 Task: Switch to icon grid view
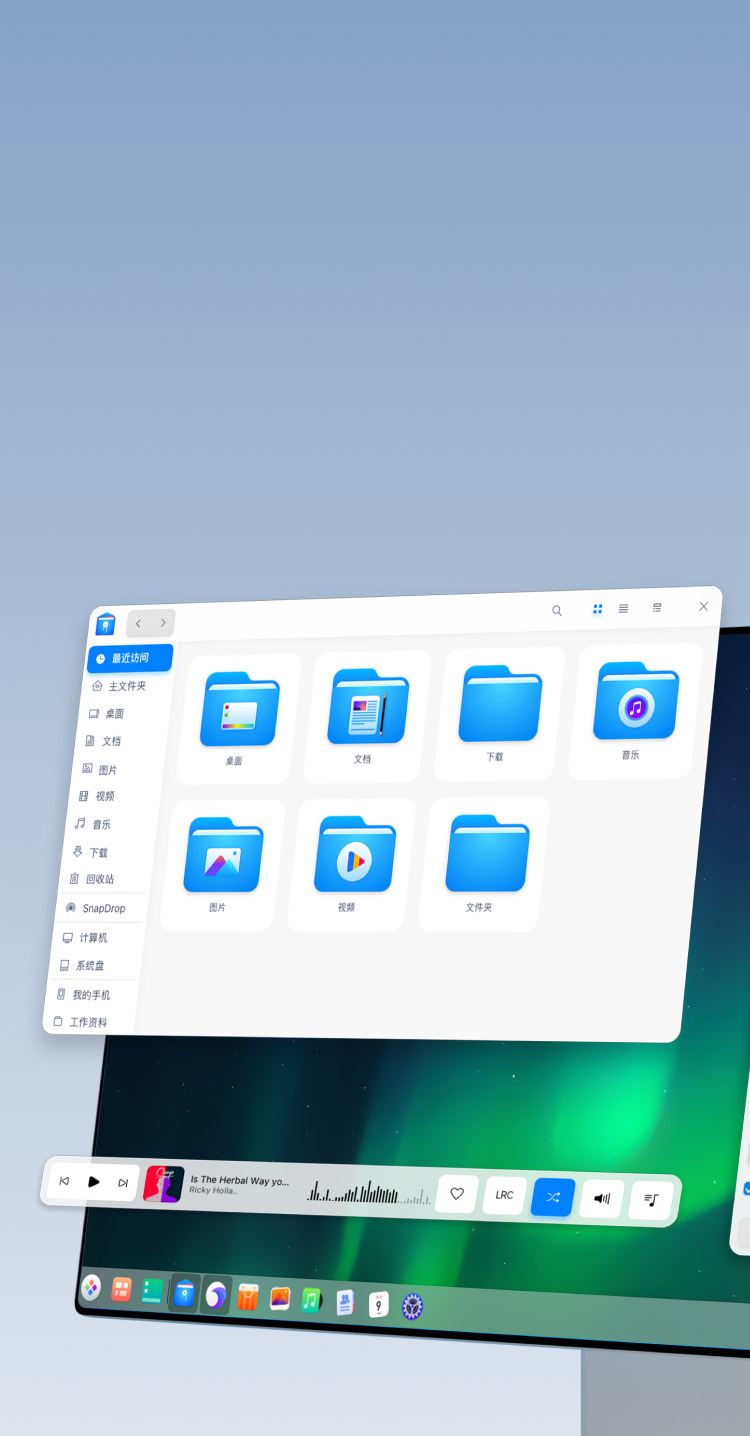pyautogui.click(x=597, y=609)
